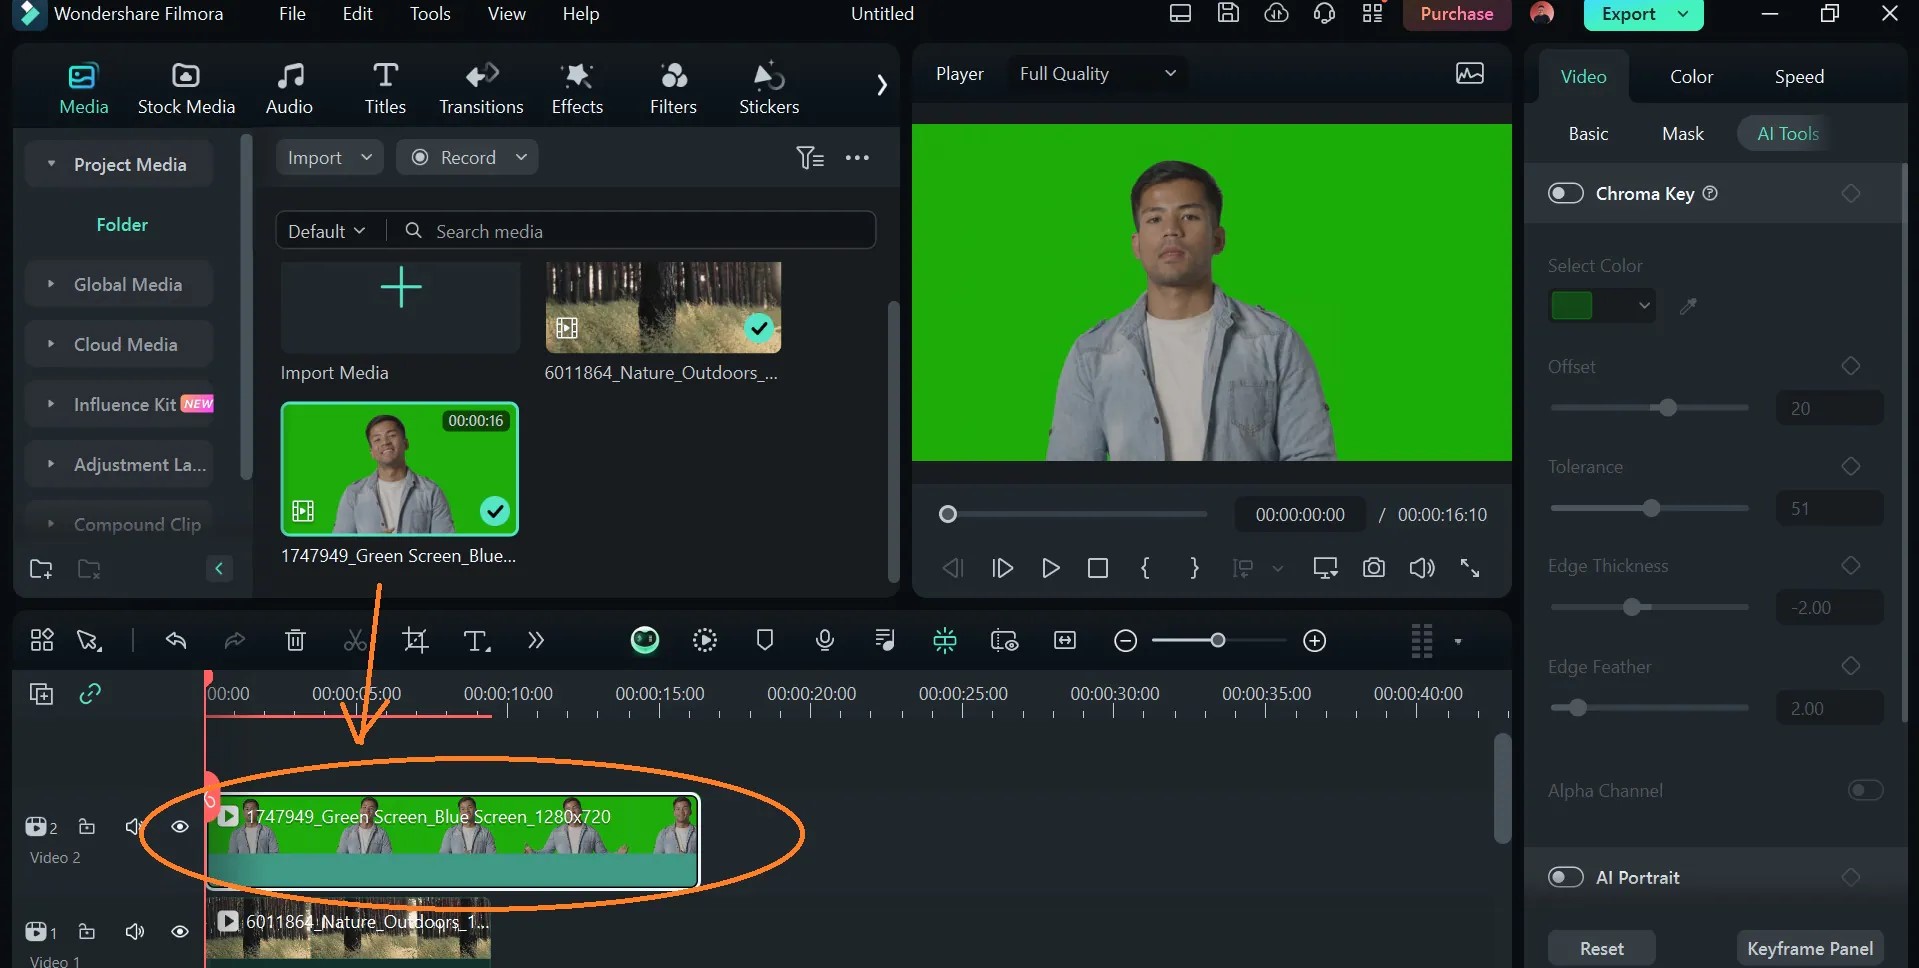This screenshot has height=968, width=1919.
Task: Open the Stickers panel
Action: 769,88
